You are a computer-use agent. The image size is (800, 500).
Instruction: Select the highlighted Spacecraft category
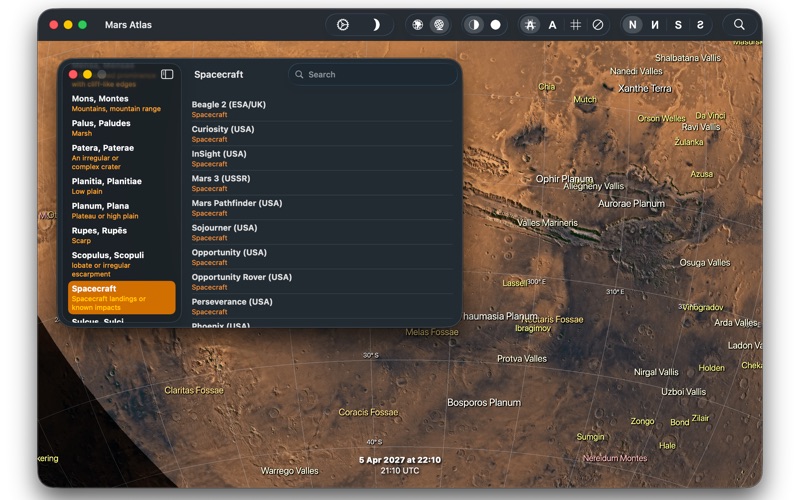tap(121, 297)
